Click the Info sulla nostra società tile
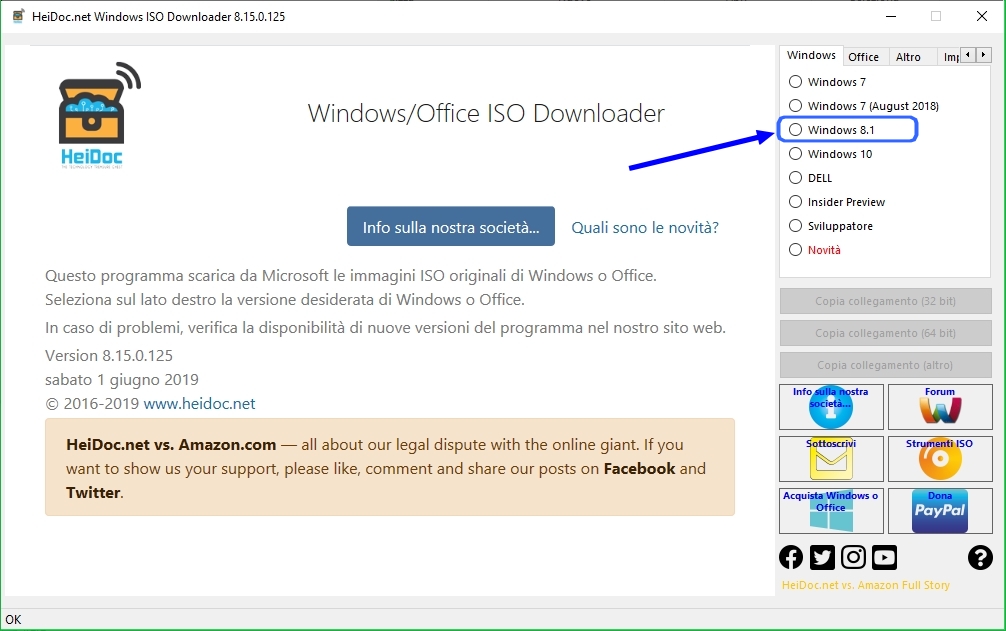The width and height of the screenshot is (1006, 631). tap(831, 407)
